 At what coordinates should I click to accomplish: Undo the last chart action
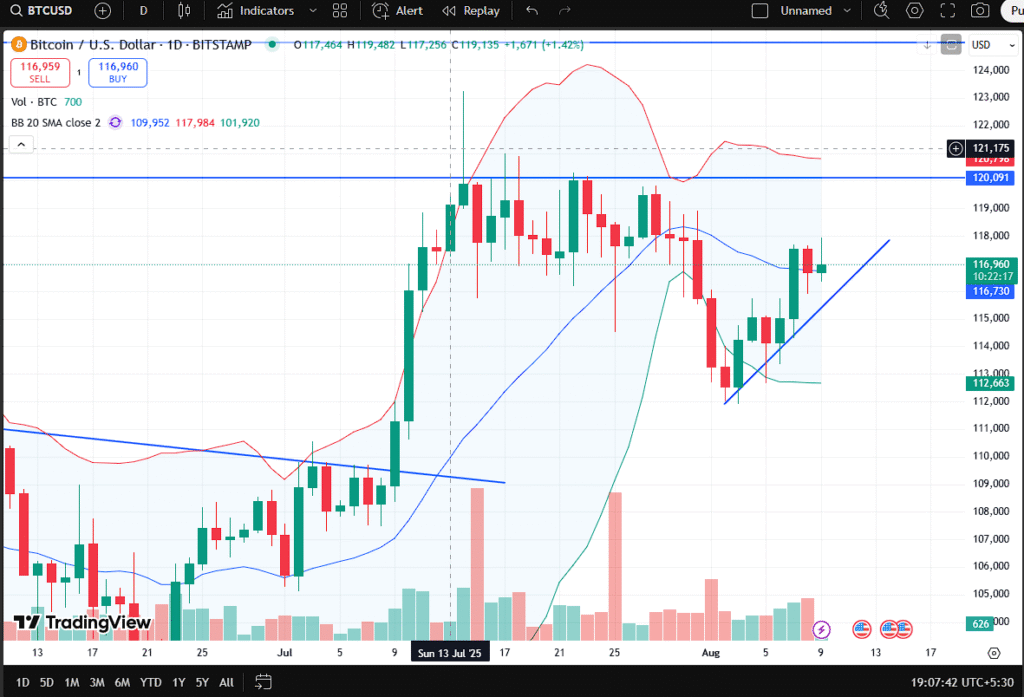(532, 10)
